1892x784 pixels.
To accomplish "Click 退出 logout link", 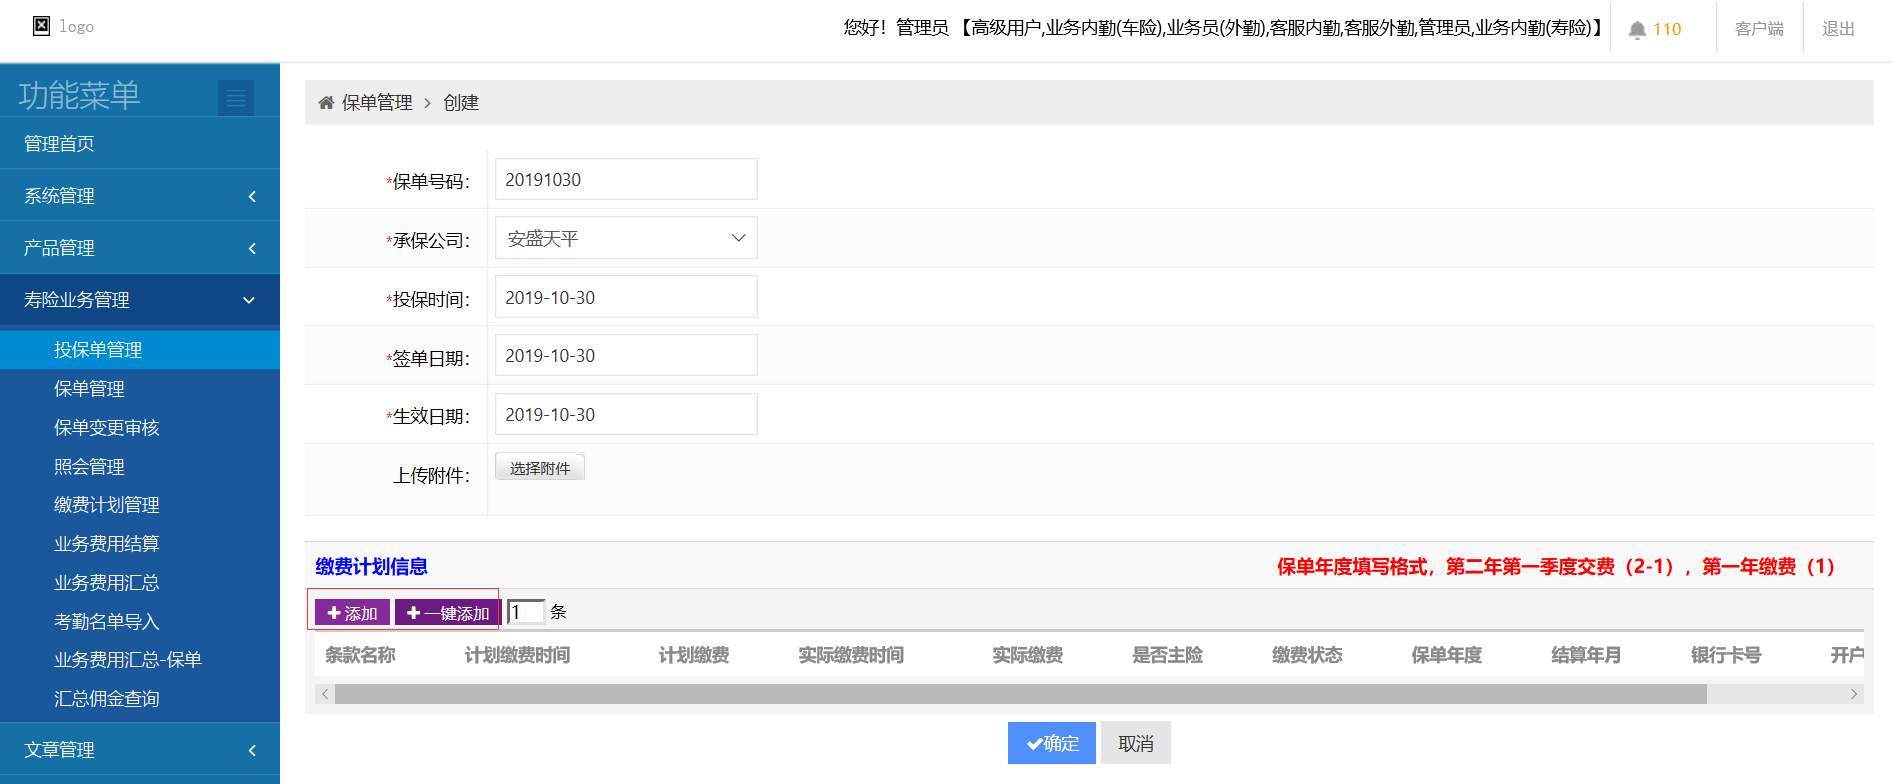I will coord(1838,29).
